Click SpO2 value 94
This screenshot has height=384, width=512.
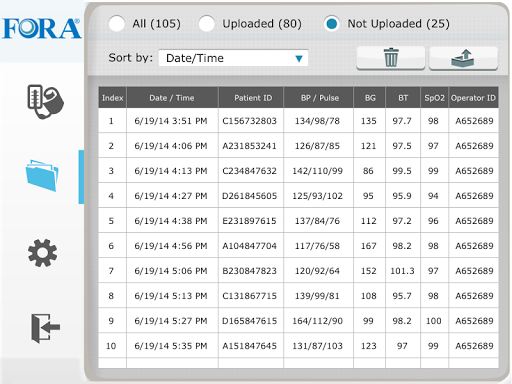point(433,196)
